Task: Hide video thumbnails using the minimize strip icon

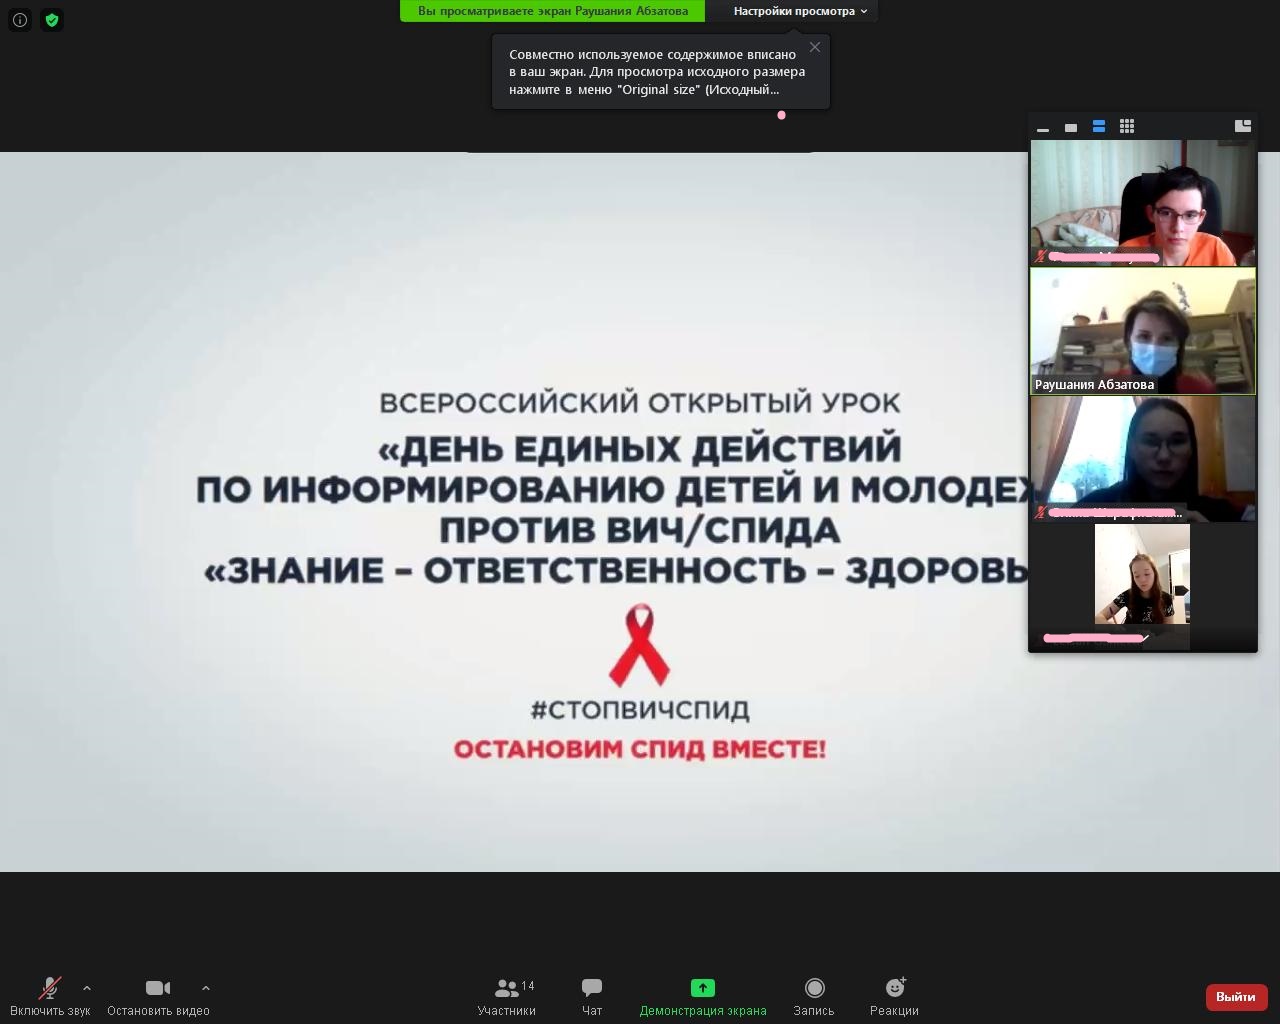Action: (x=1043, y=127)
